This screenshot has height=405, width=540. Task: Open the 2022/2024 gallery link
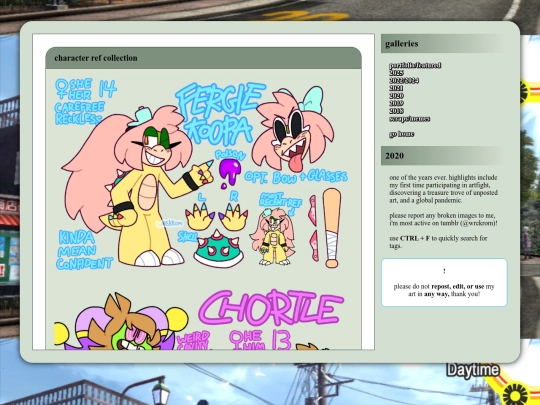(404, 81)
